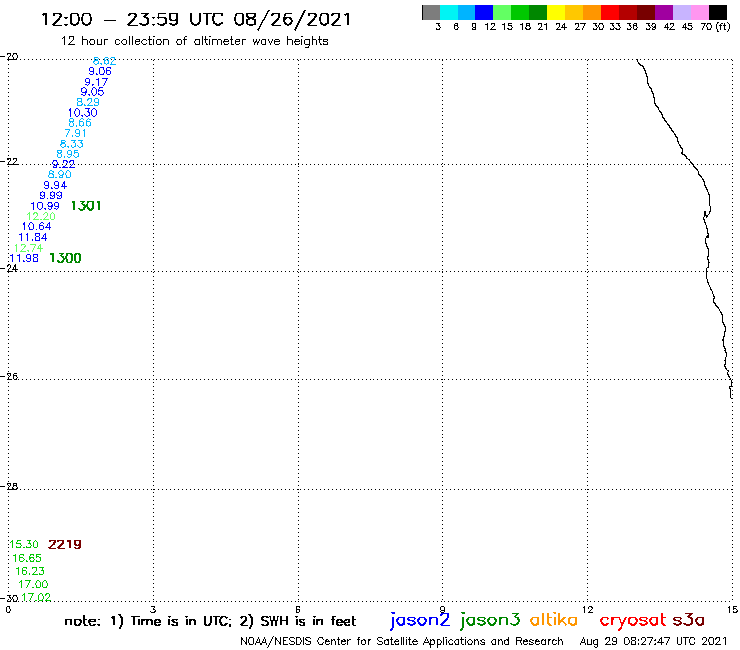This screenshot has width=740, height=650.
Task: Click the gray swatch in the color scale
Action: [431, 12]
